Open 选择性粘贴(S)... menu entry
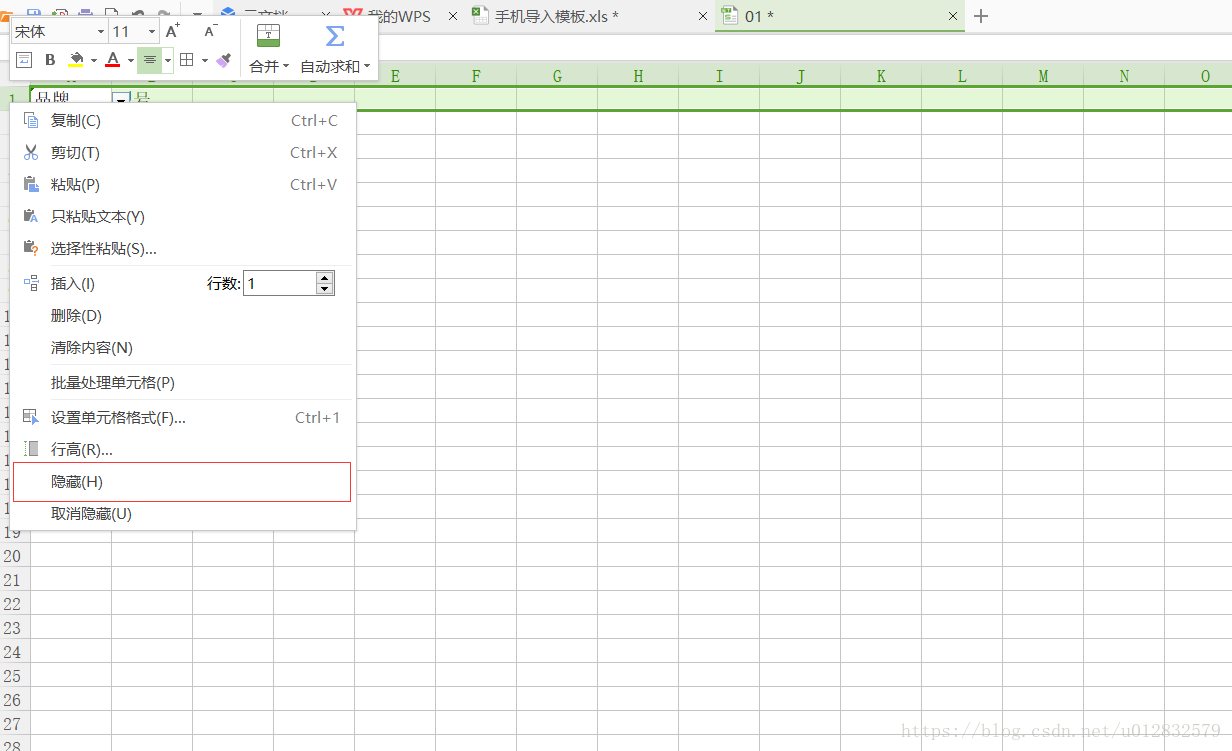This screenshot has height=751, width=1232. point(184,249)
